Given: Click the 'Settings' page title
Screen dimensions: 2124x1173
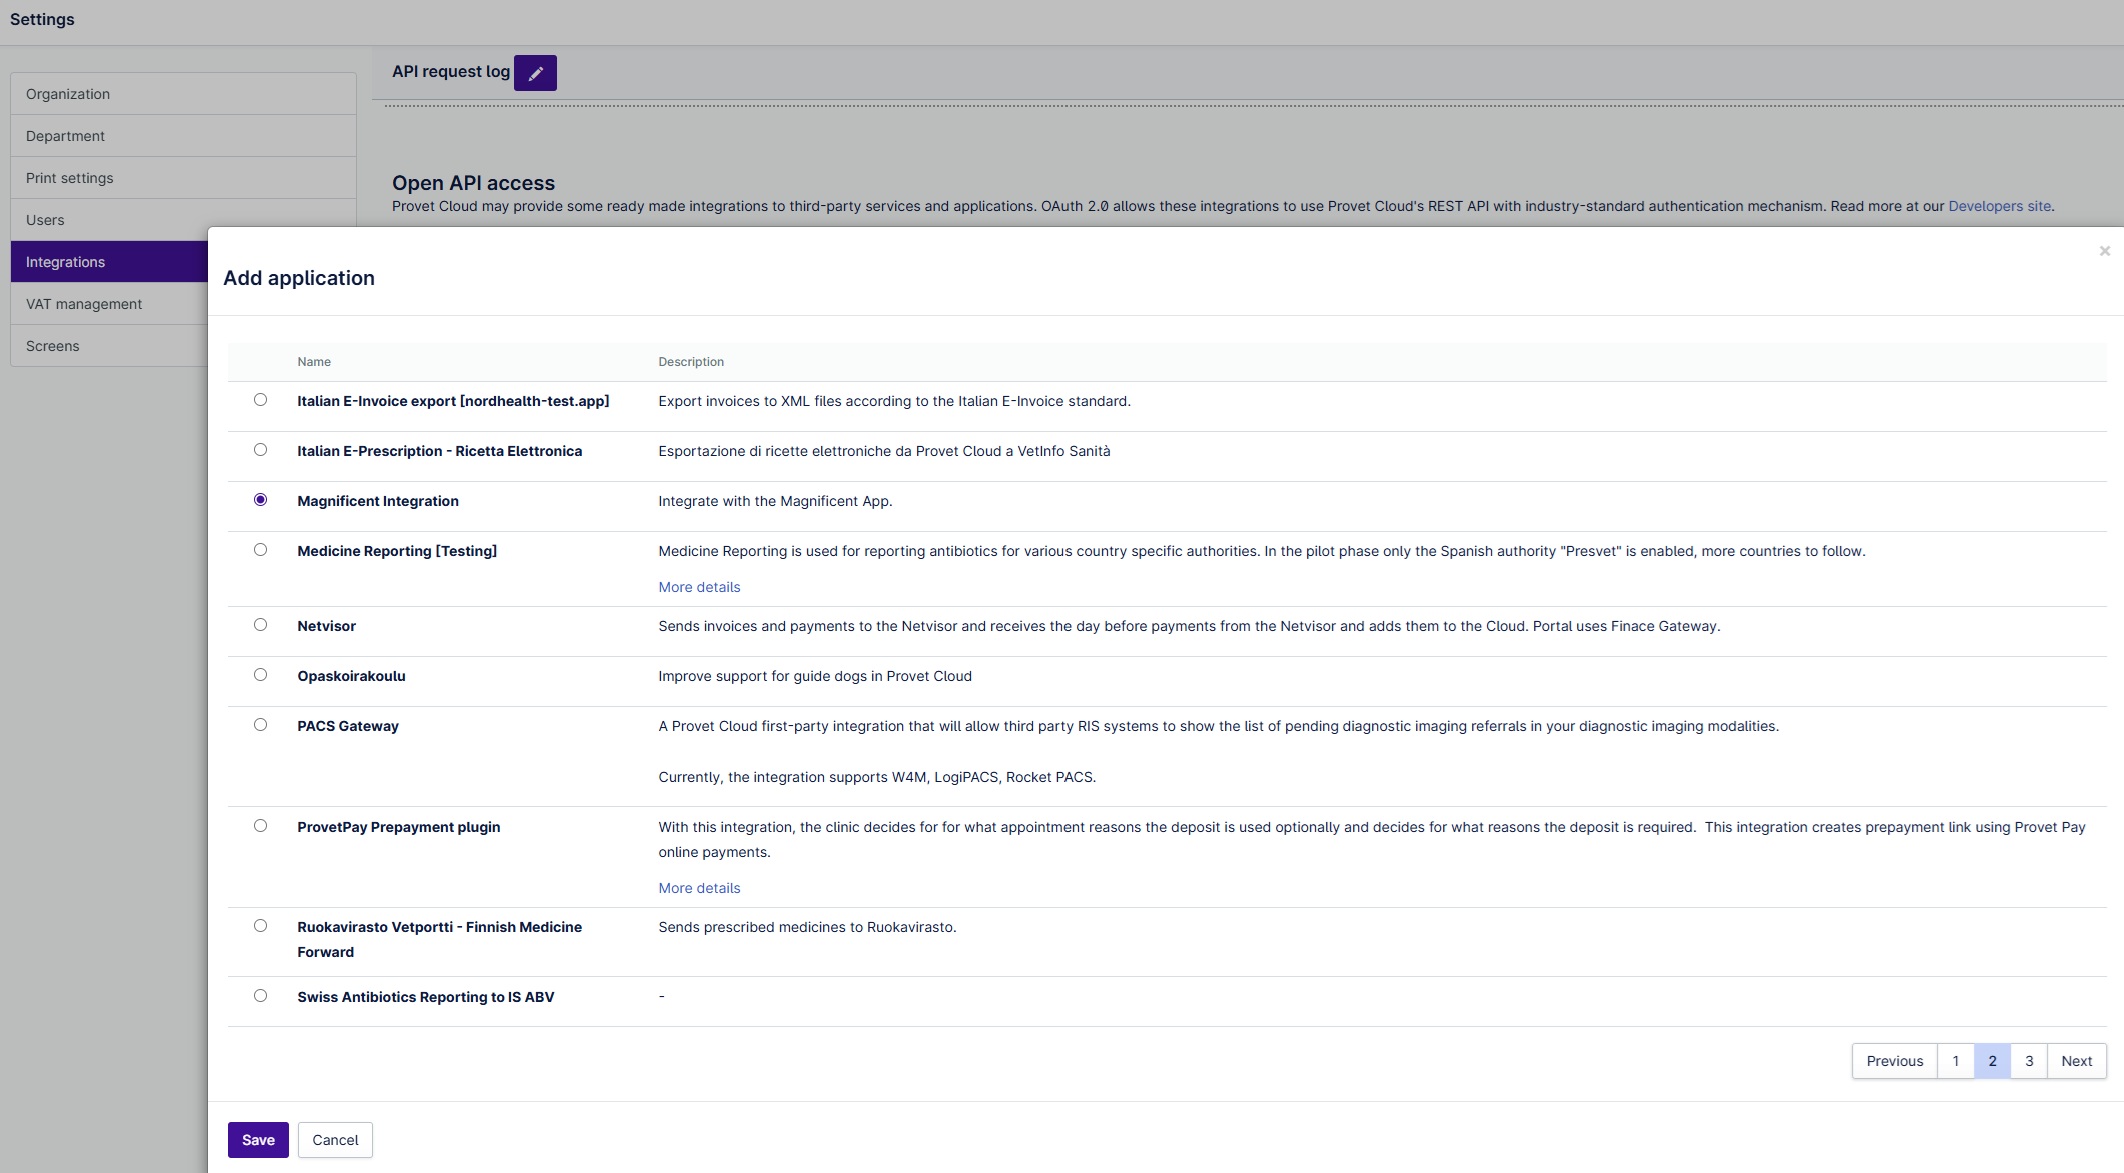Looking at the screenshot, I should coord(42,20).
